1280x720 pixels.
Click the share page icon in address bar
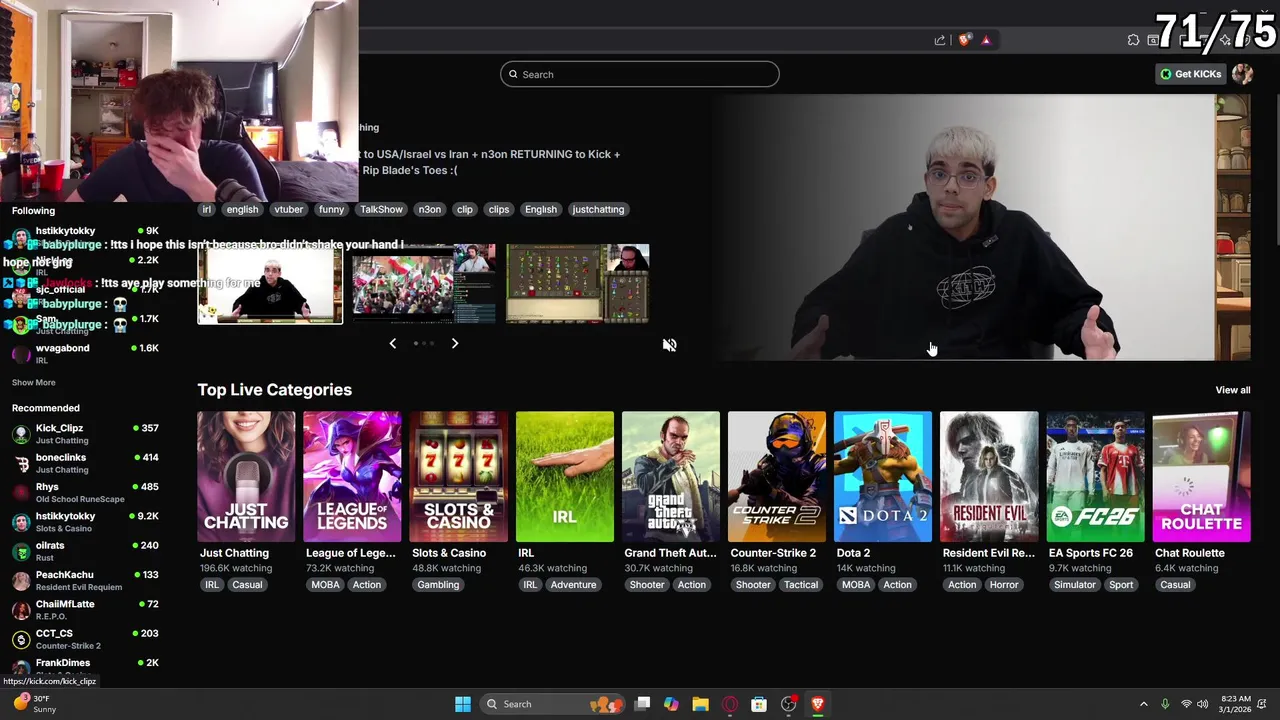point(940,40)
